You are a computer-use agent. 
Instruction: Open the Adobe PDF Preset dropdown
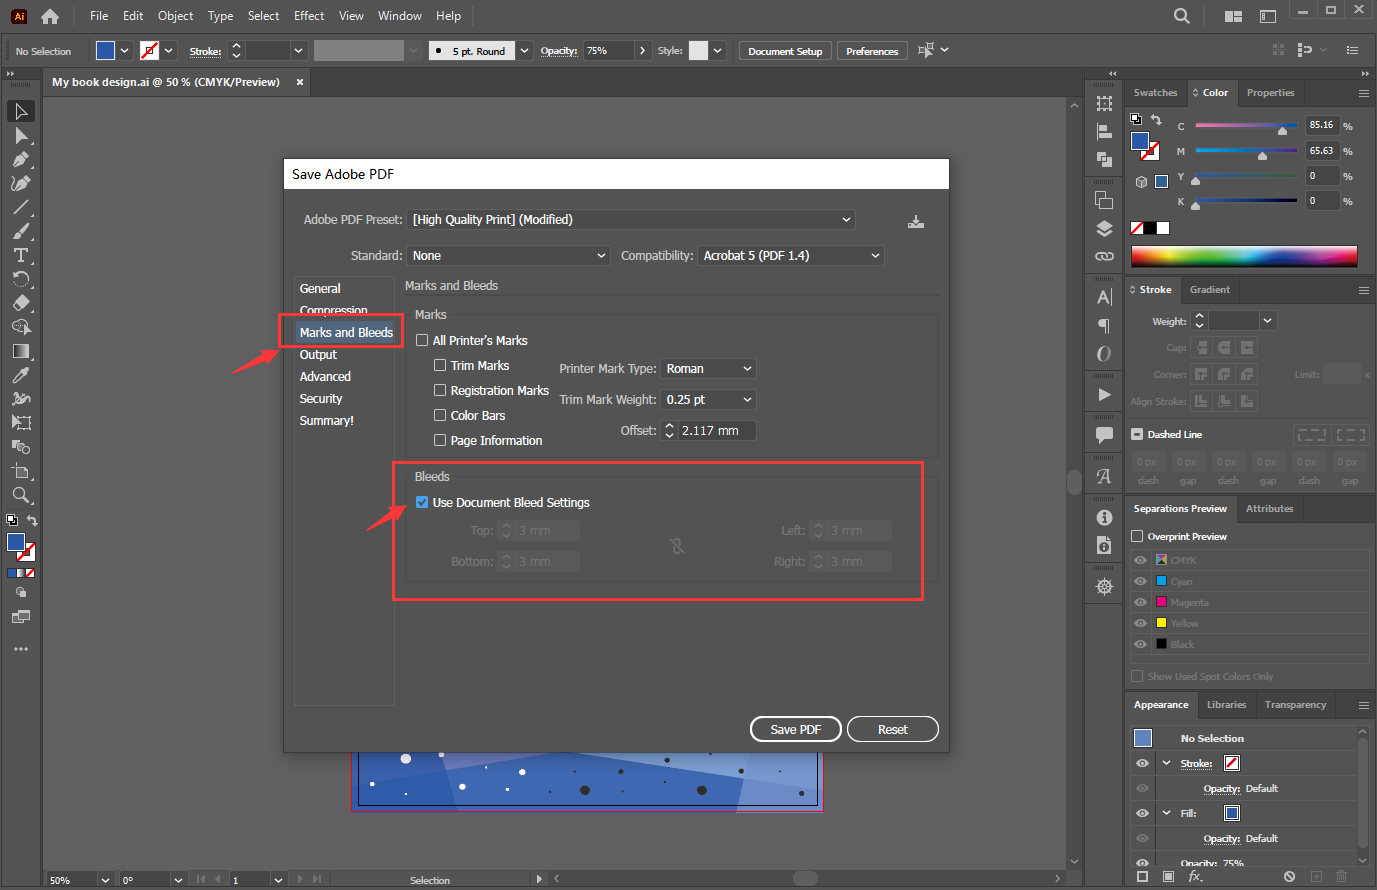click(632, 220)
